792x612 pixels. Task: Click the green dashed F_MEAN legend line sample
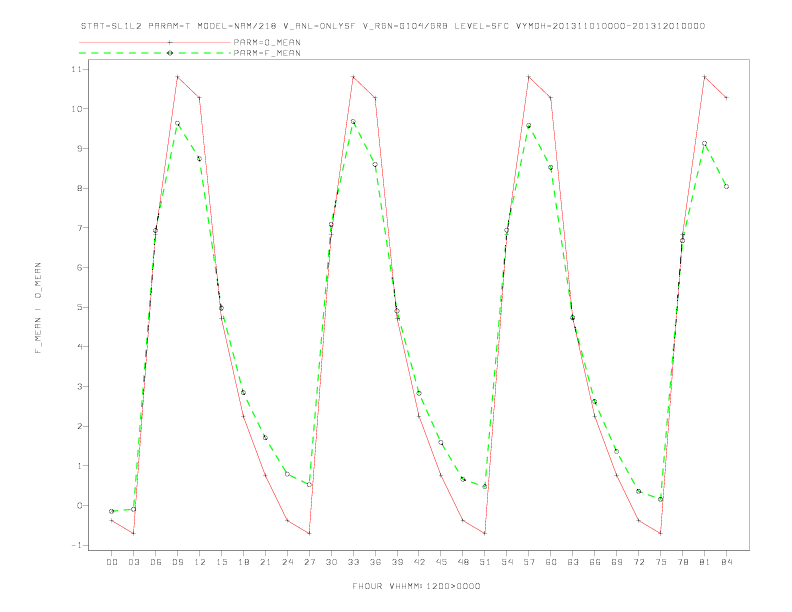(x=155, y=53)
